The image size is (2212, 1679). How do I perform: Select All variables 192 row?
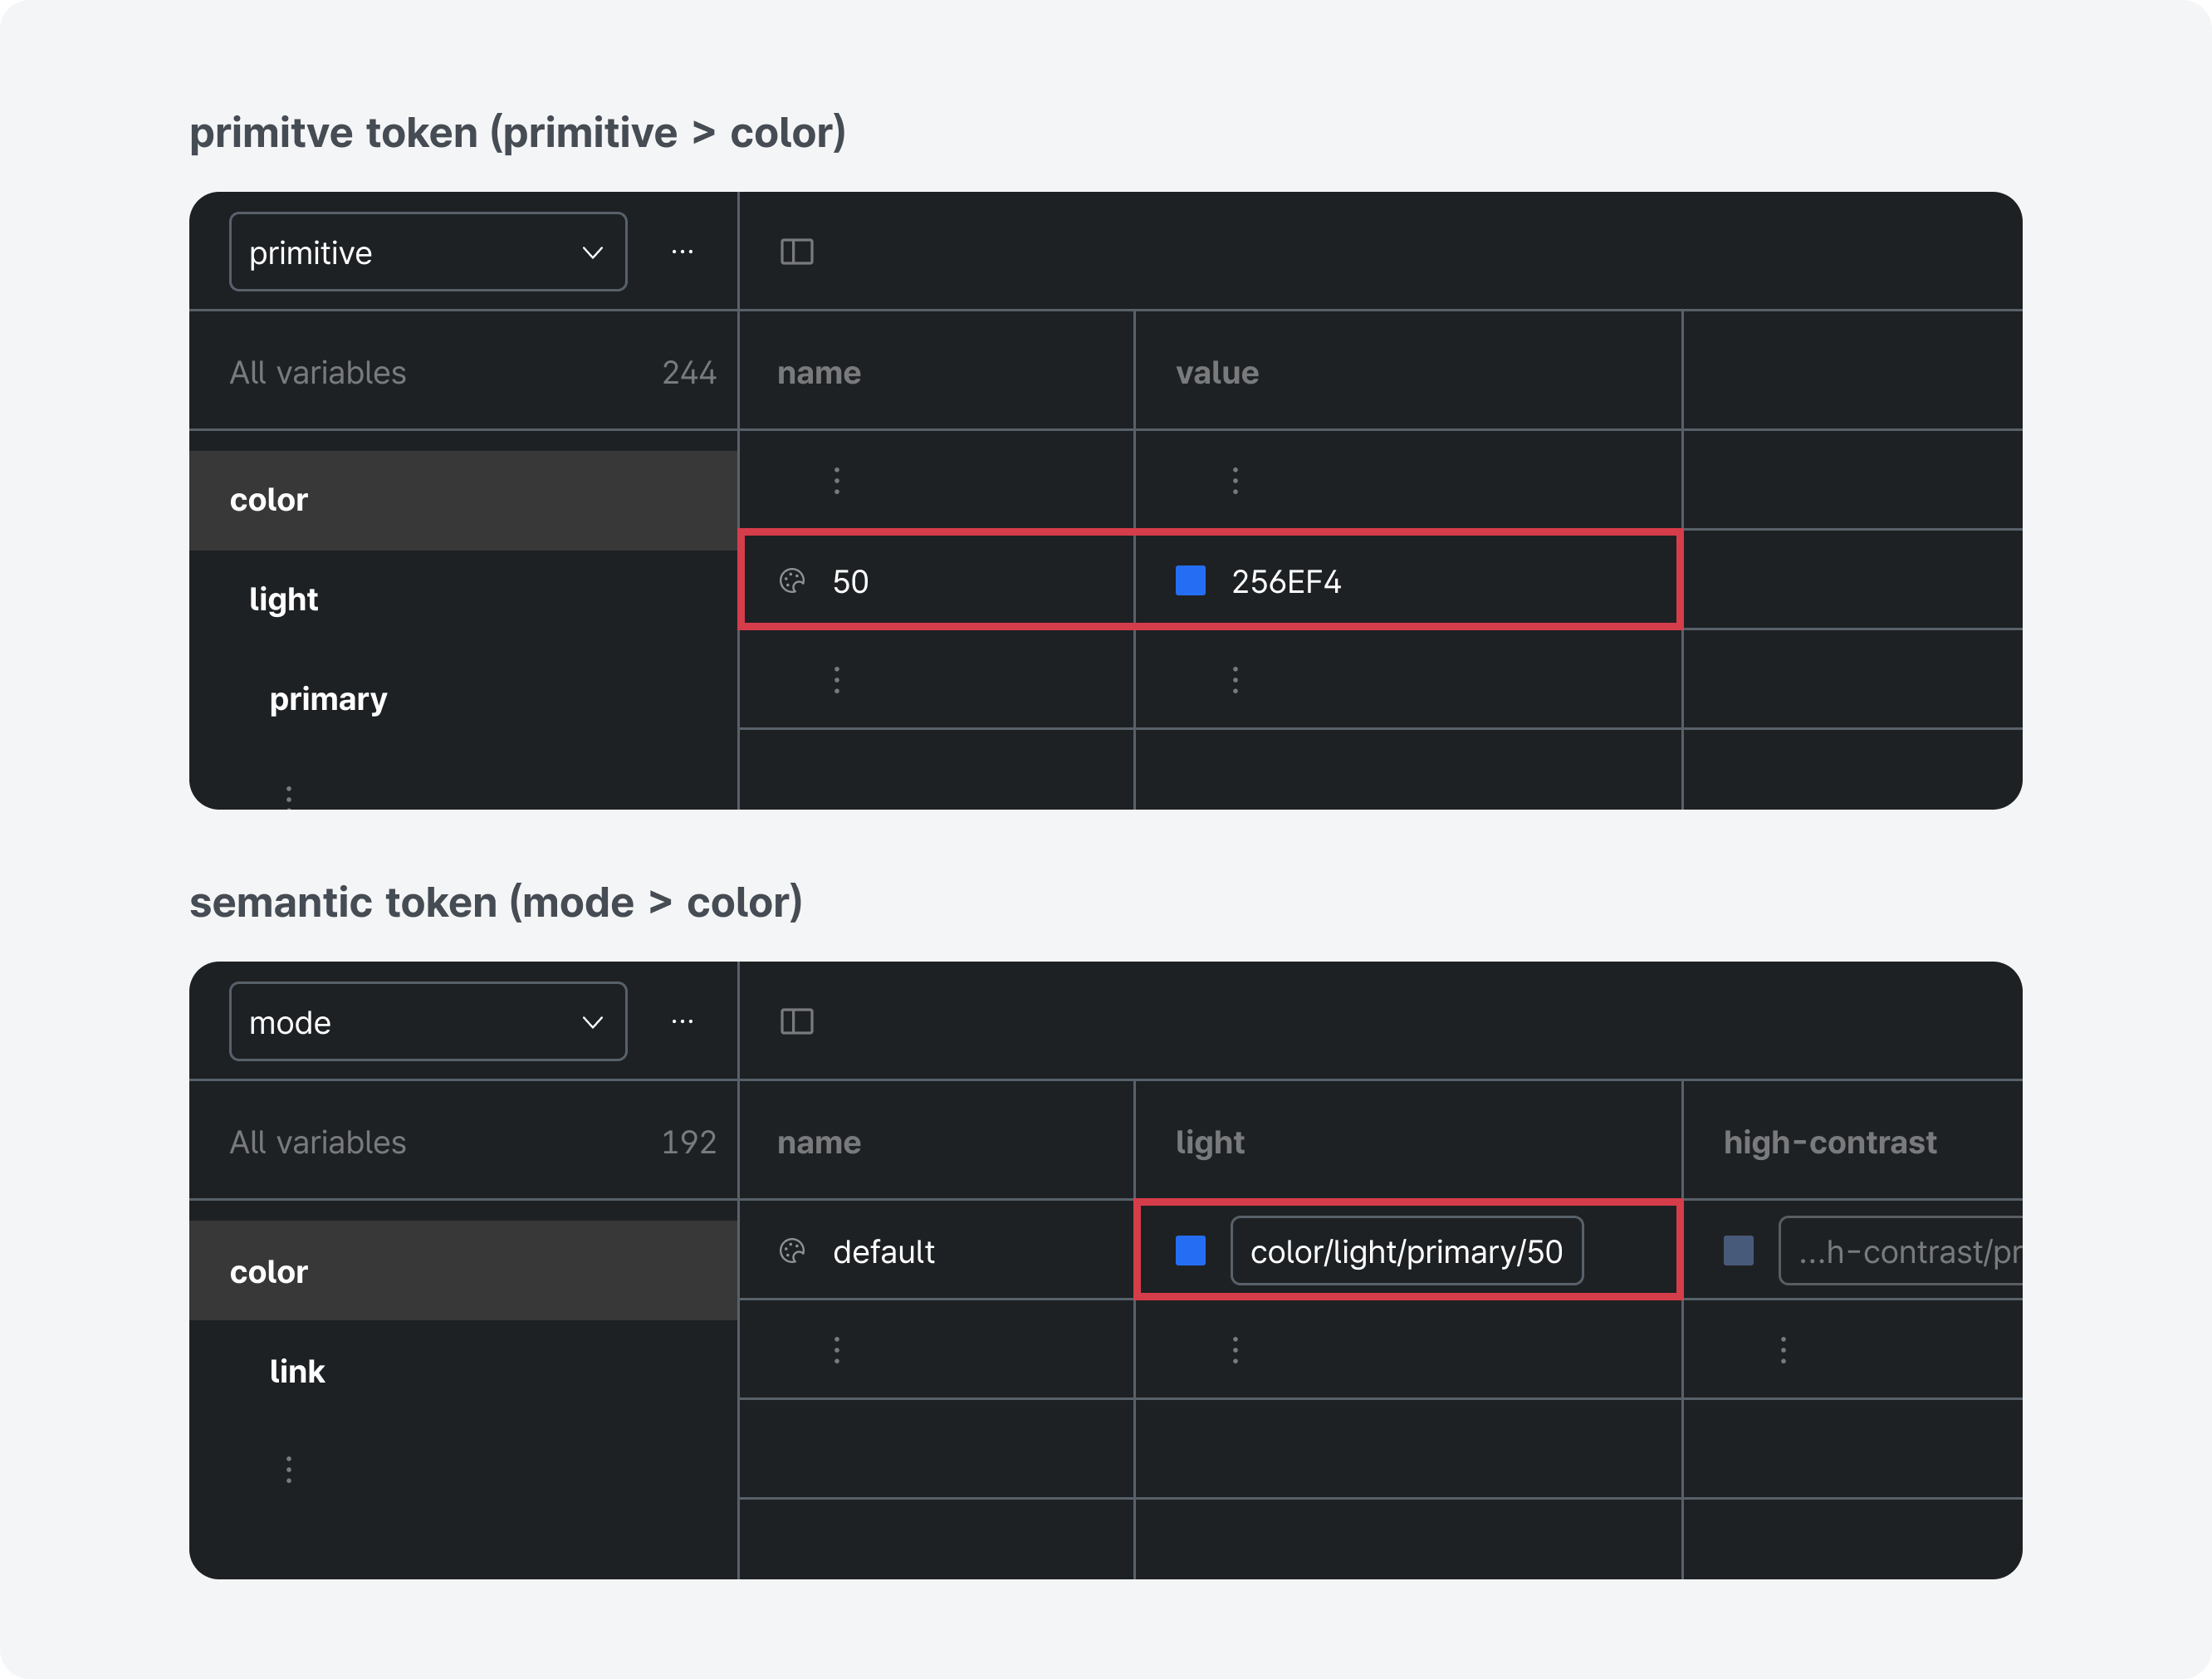pyautogui.click(x=464, y=1142)
